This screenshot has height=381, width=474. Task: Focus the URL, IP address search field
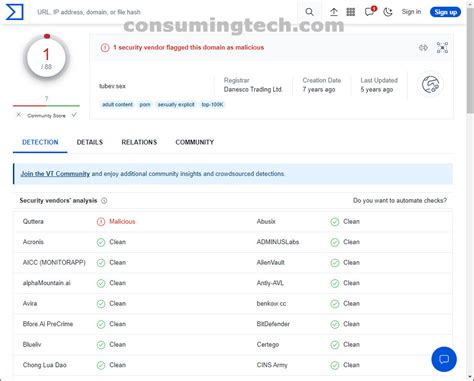coord(163,12)
